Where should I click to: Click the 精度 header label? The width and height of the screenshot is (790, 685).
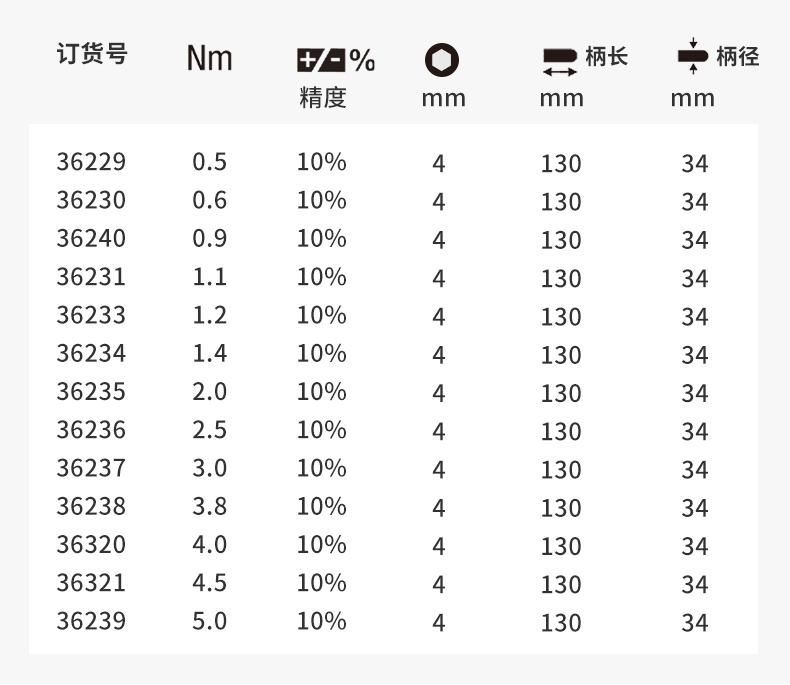coord(322,98)
